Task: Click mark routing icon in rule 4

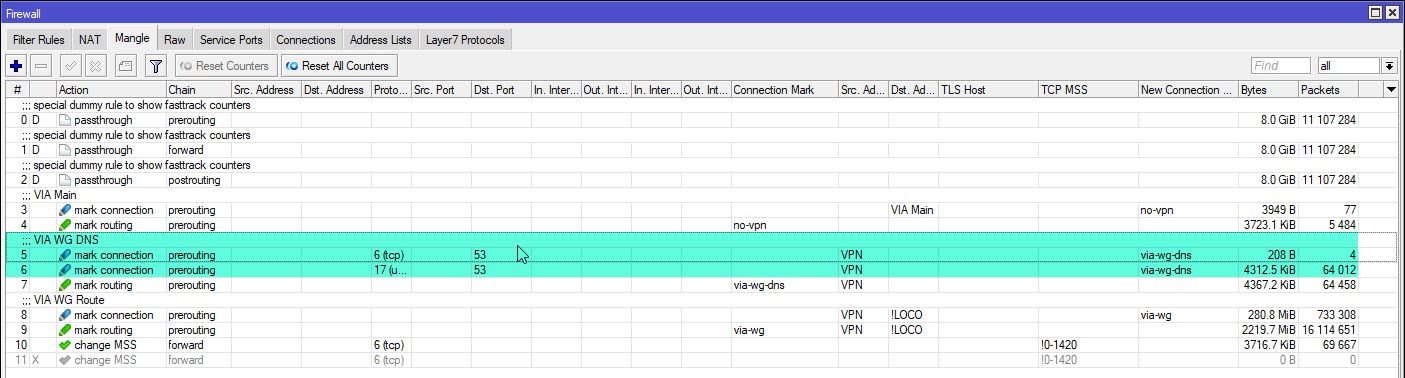Action: (65, 225)
